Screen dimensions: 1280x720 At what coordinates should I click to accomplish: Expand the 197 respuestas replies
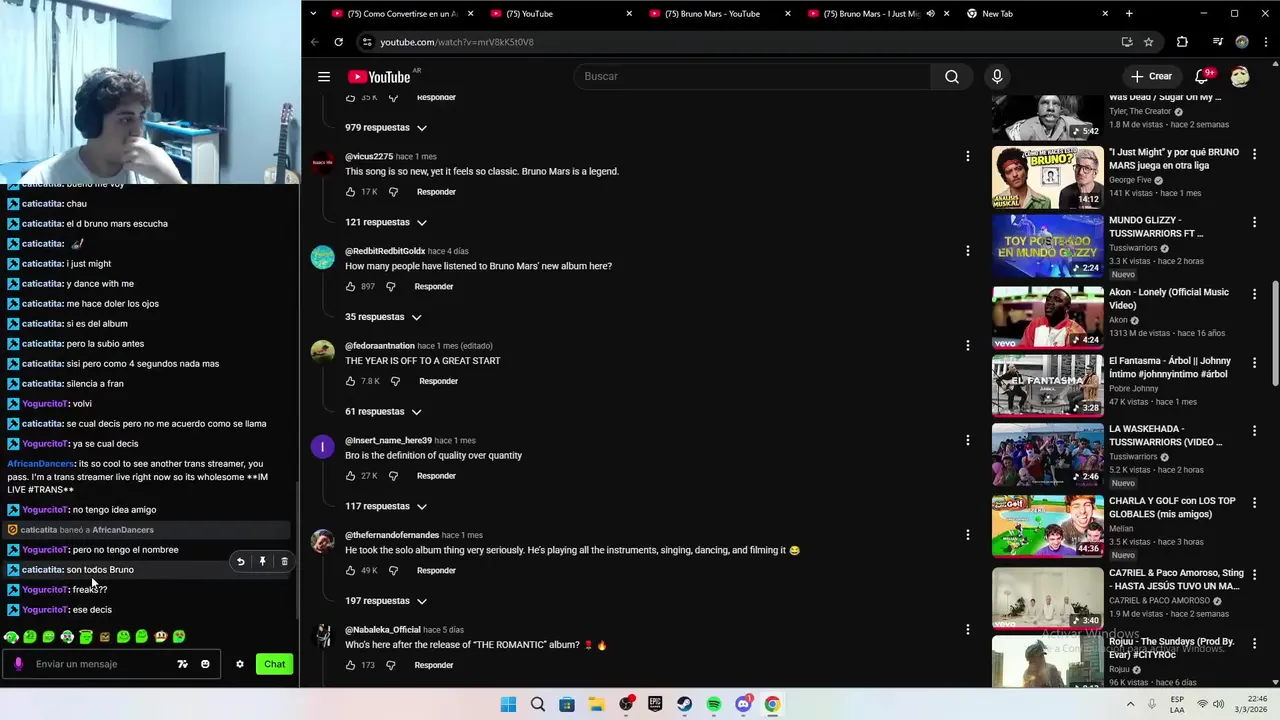pos(386,601)
